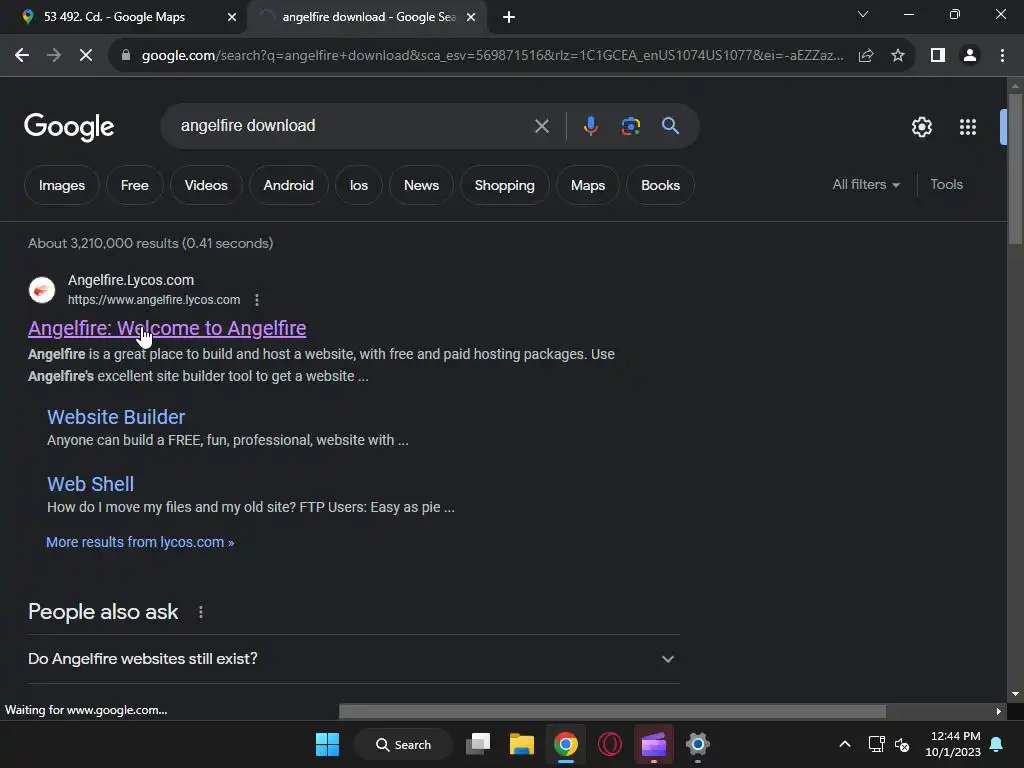Click the Angelfire site favicon
The height and width of the screenshot is (768, 1024).
pyautogui.click(x=42, y=290)
